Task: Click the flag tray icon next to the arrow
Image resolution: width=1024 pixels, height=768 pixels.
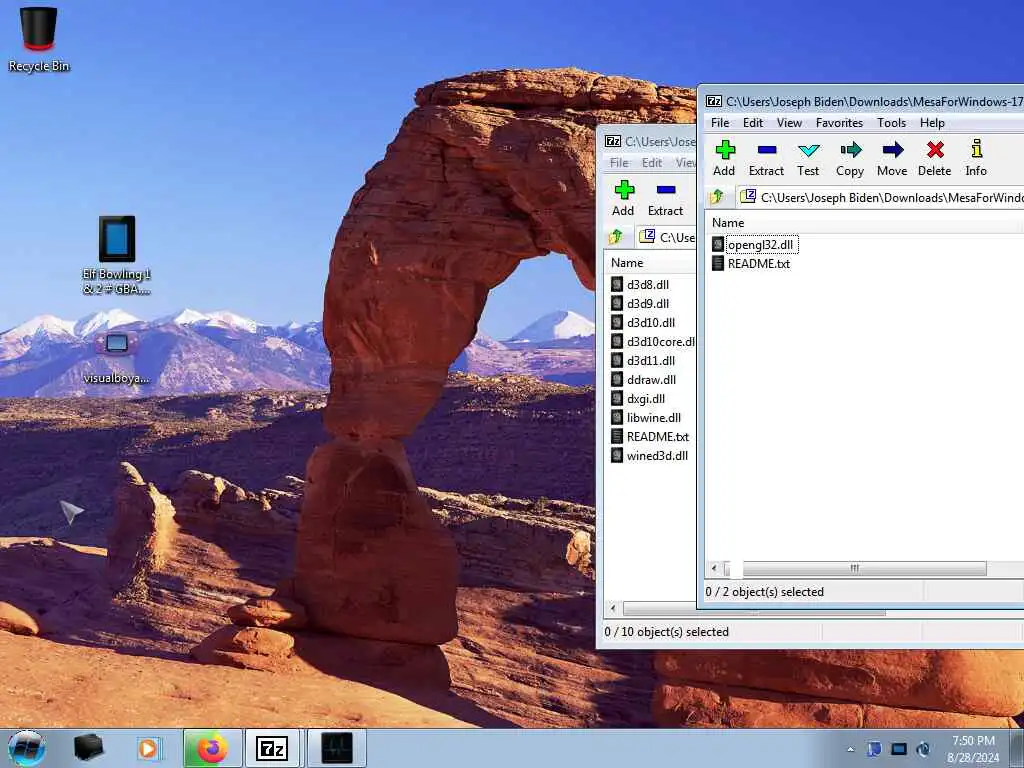Action: (x=874, y=749)
